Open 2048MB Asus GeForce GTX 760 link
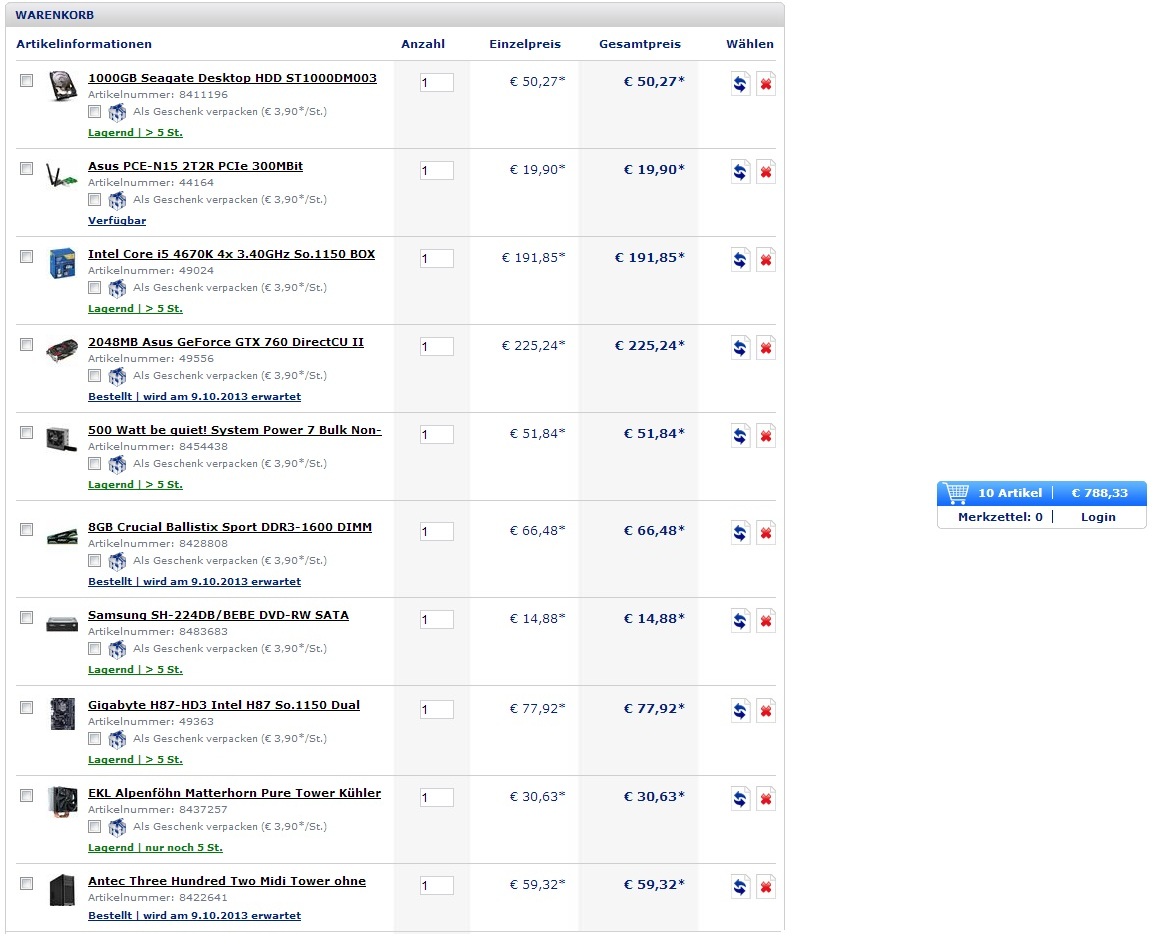This screenshot has height=948, width=1159. coord(225,341)
